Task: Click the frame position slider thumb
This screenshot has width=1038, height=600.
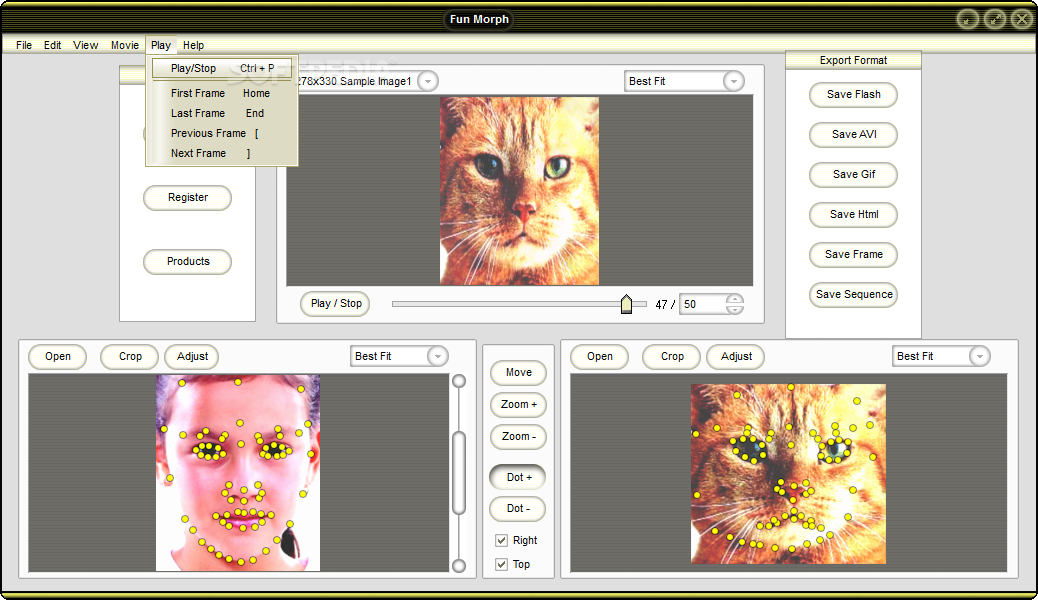Action: [x=626, y=304]
